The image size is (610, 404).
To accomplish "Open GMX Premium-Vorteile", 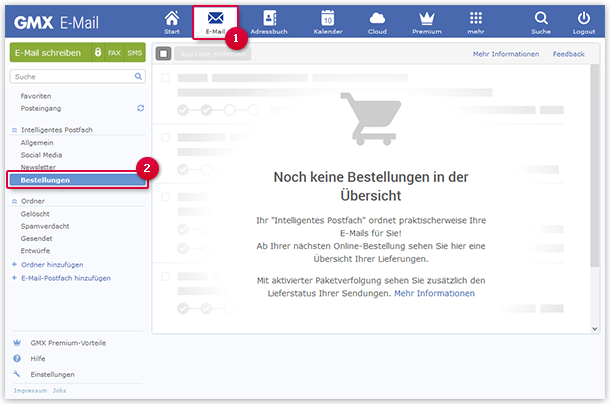I will [x=68, y=343].
